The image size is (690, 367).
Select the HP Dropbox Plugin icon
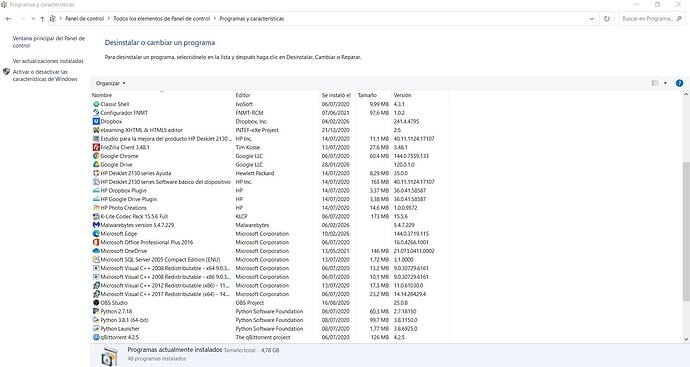96,191
